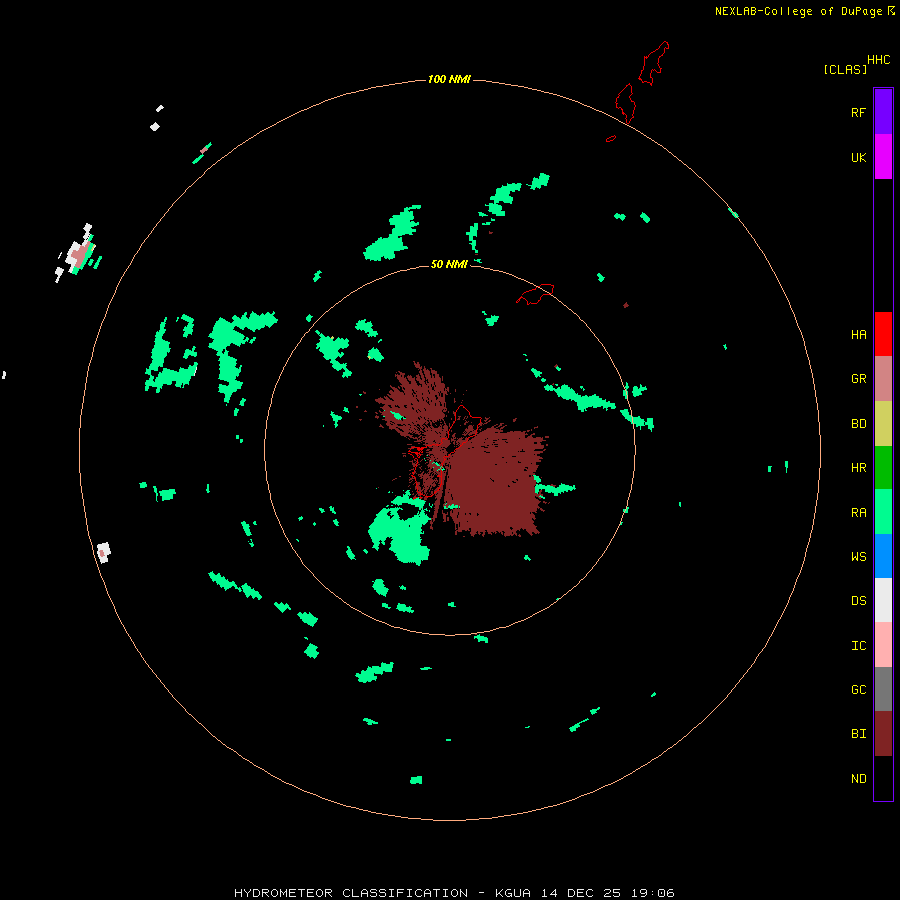Click the 100 NMI range ring label
Viewport: 900px width, 900px height.
[x=449, y=79]
